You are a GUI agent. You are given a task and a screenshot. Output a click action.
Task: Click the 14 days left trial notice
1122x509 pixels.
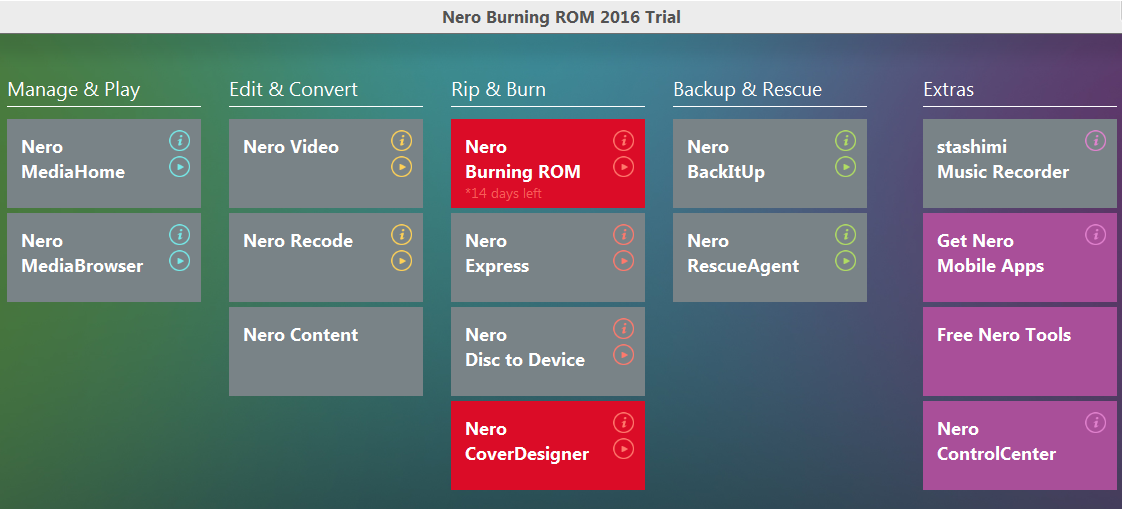coord(504,194)
